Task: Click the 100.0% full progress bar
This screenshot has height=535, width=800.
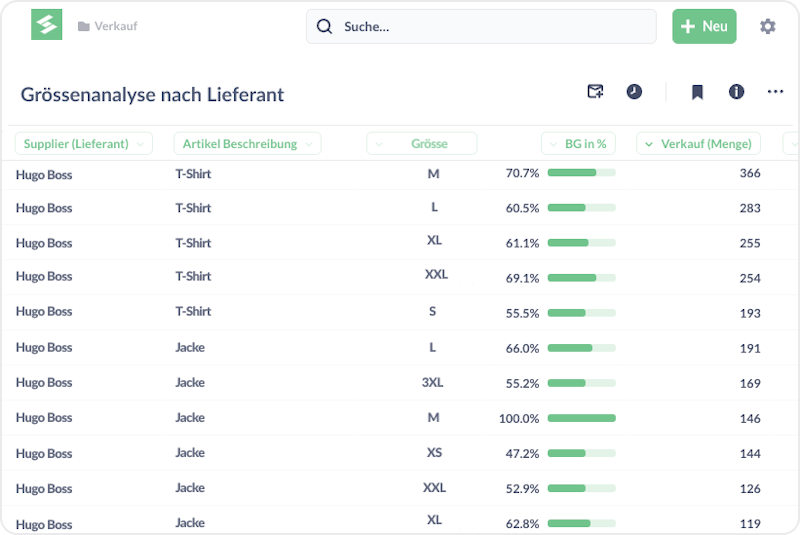Action: coord(582,418)
